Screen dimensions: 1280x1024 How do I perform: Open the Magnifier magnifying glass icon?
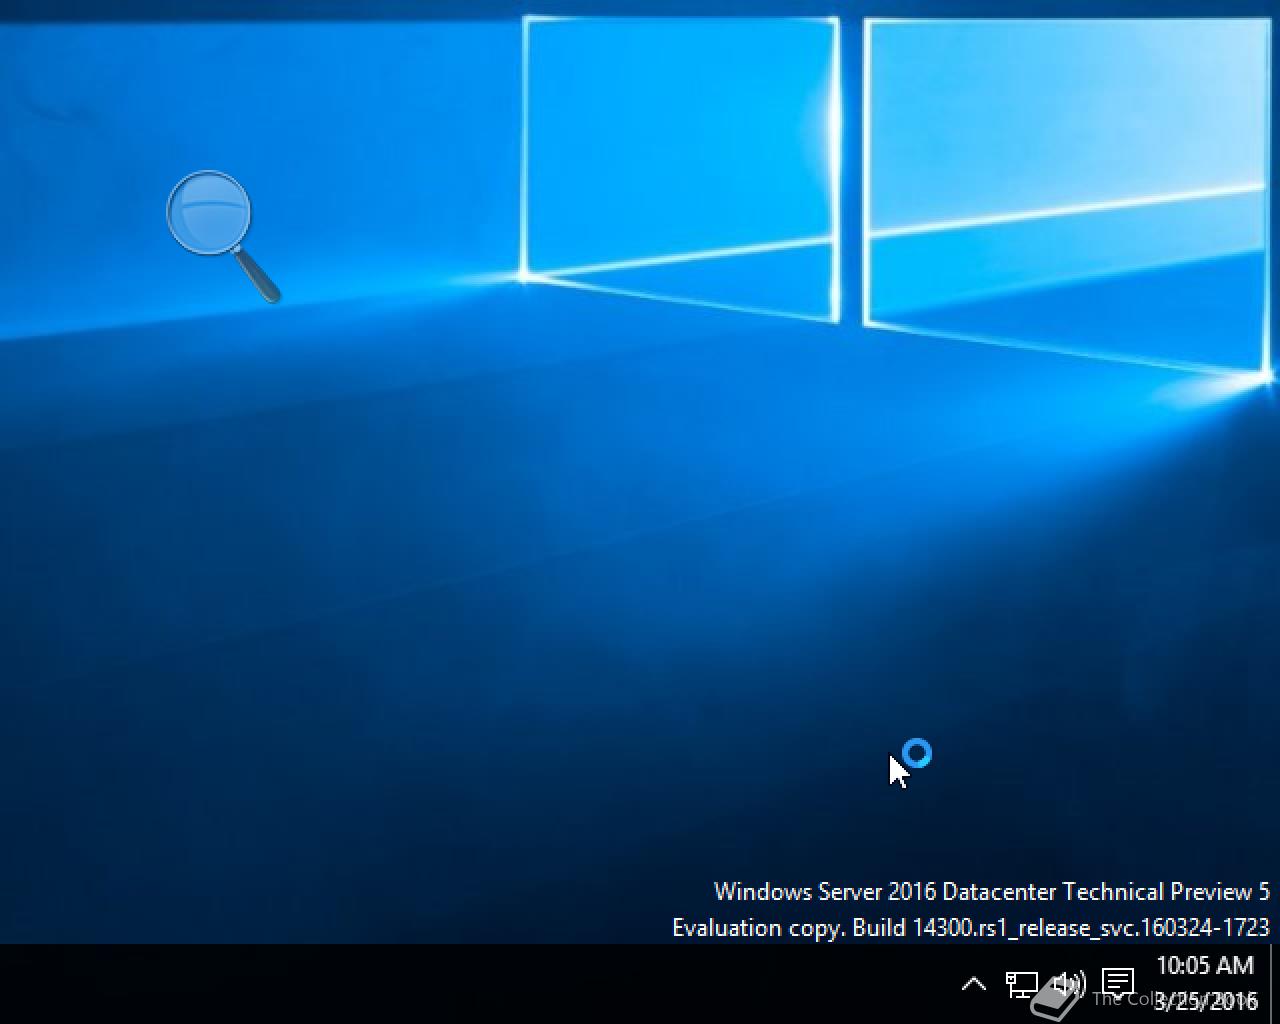[222, 236]
